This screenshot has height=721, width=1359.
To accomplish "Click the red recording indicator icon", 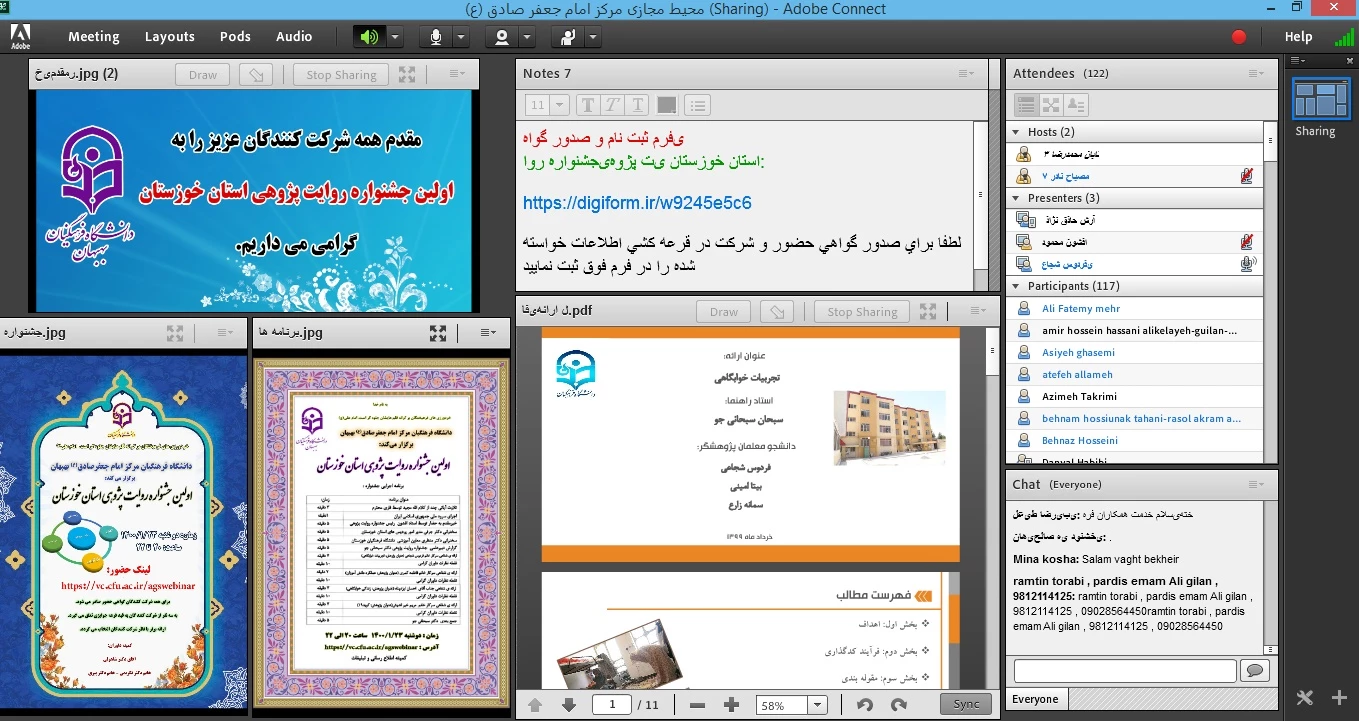I will pos(1239,37).
